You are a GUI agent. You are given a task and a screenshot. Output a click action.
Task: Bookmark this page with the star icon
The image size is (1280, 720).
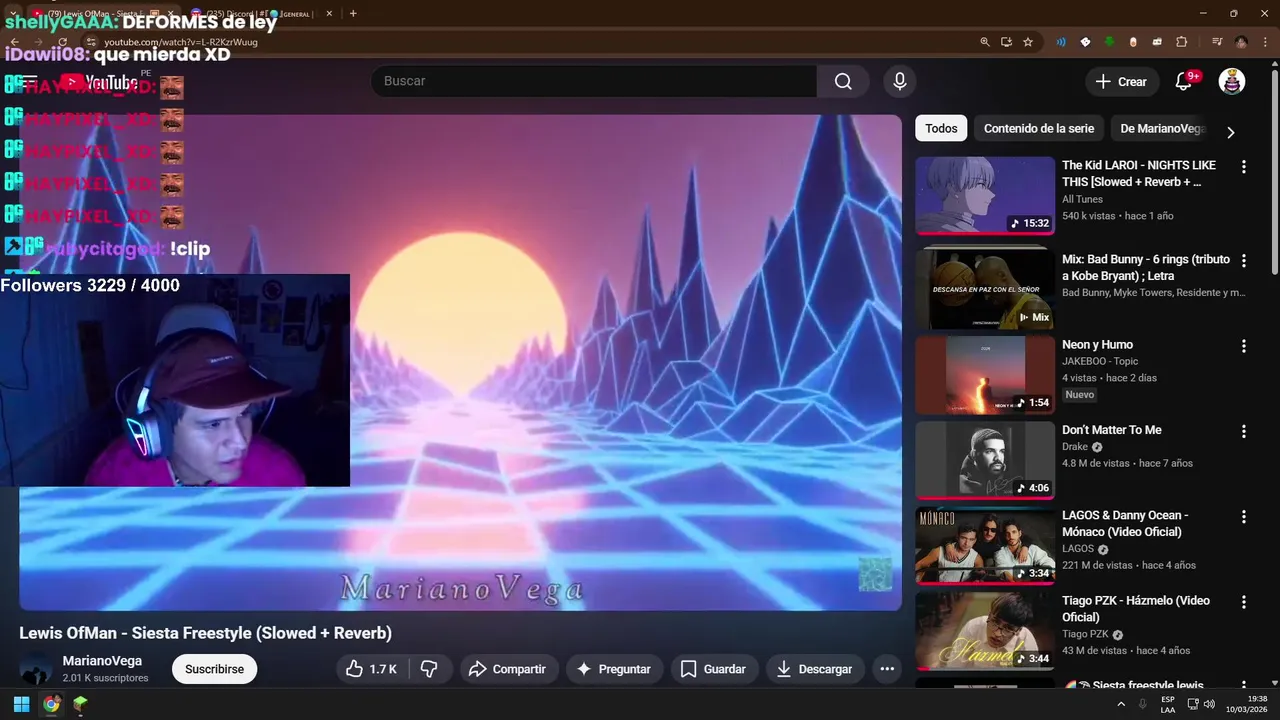[1028, 42]
